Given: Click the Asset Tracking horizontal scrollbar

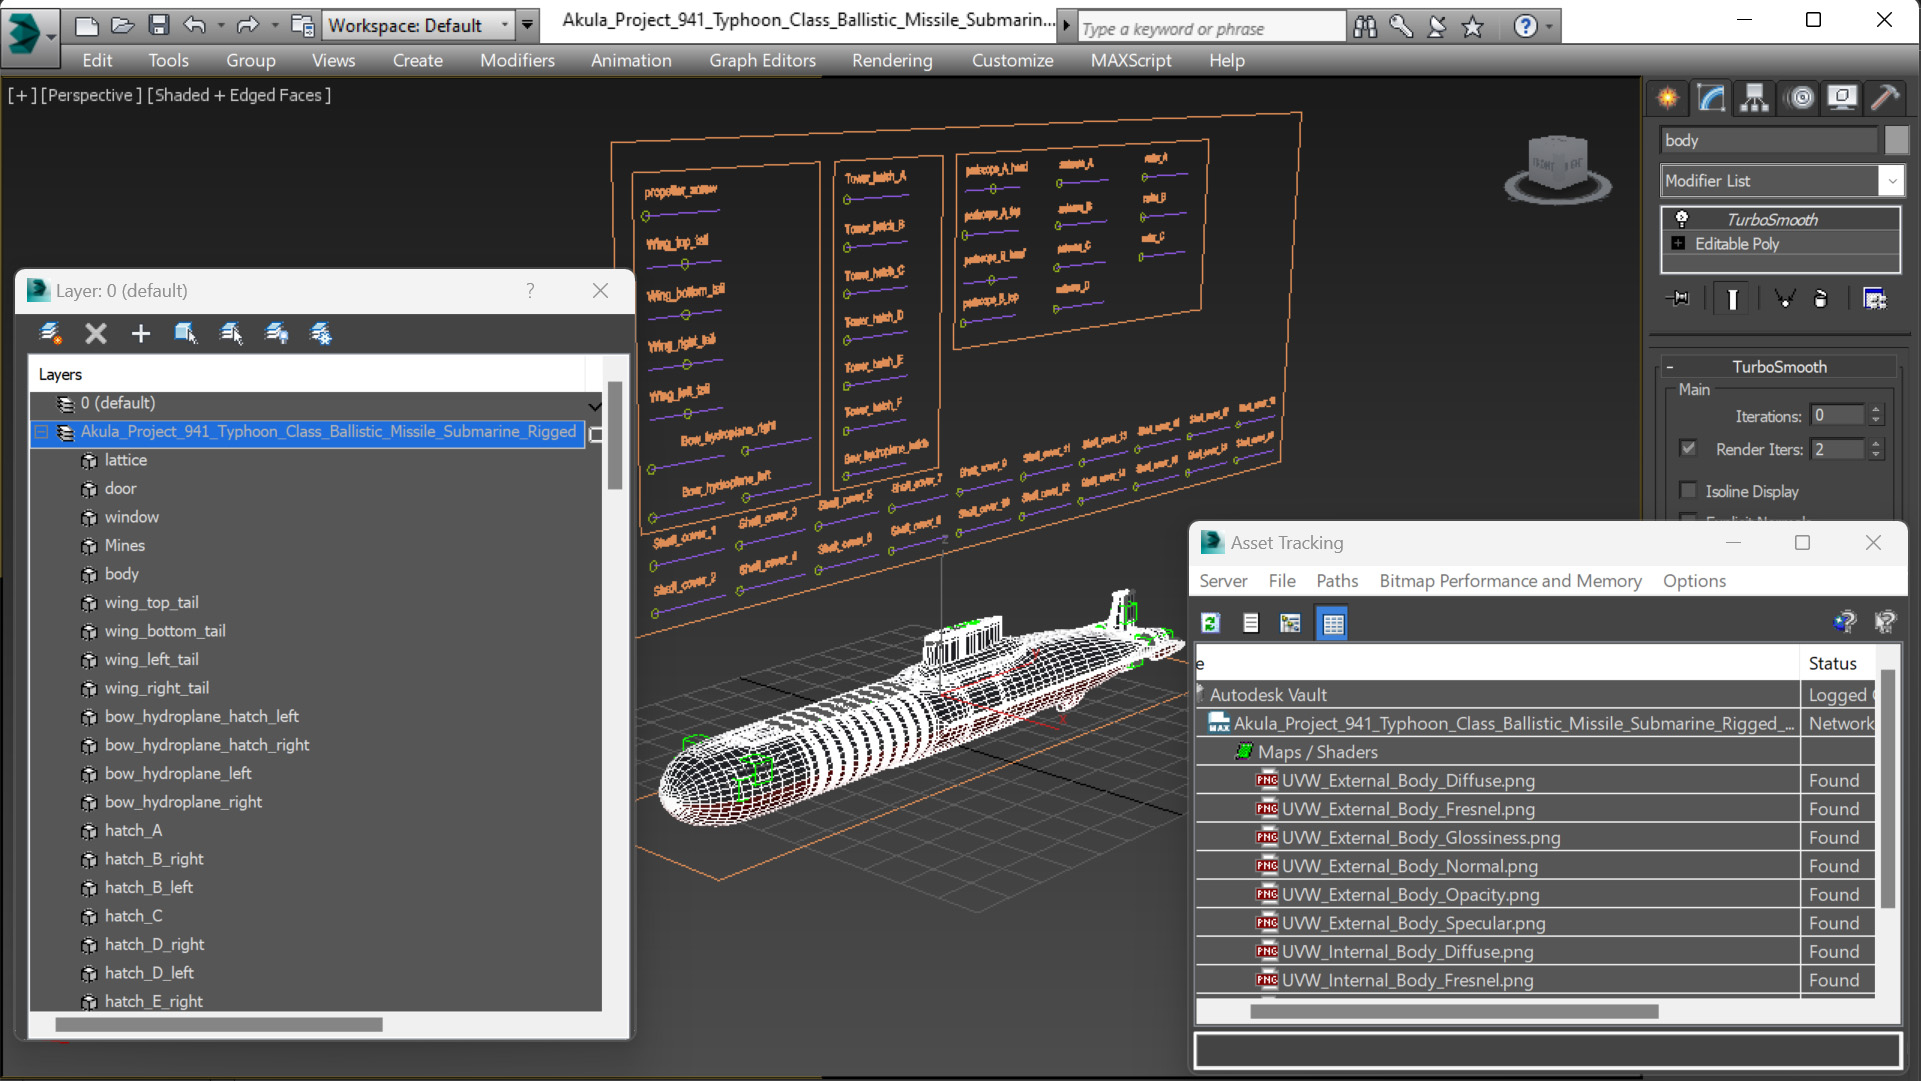Looking at the screenshot, I should click(x=1453, y=1012).
